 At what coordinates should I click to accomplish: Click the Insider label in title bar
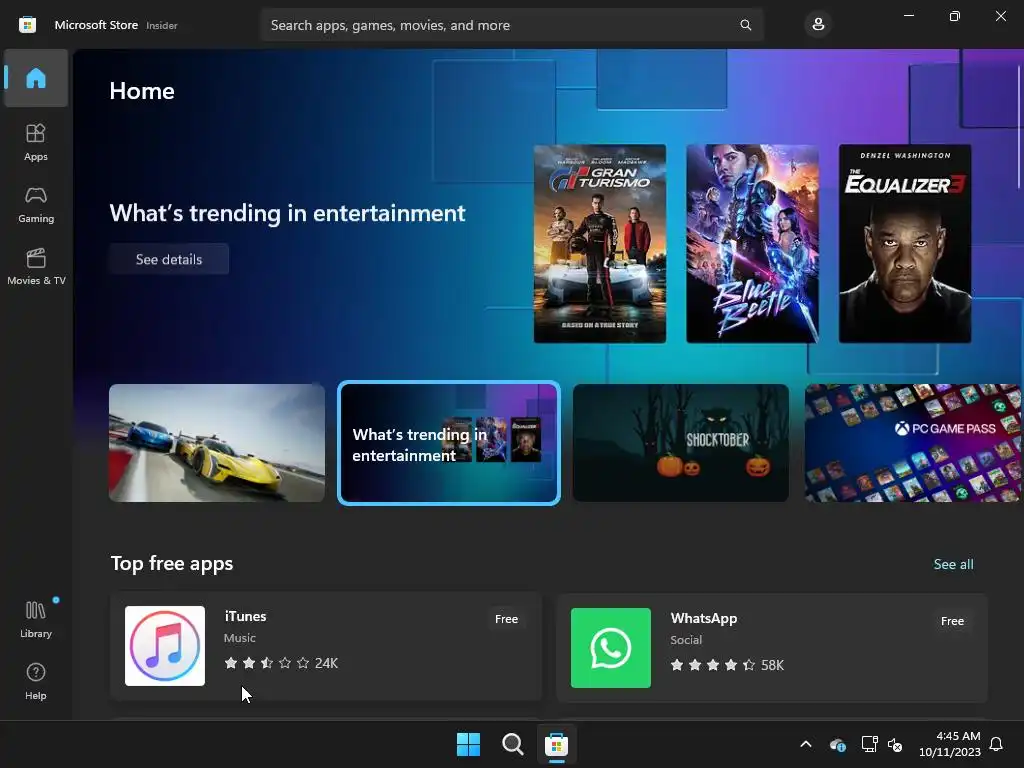[x=162, y=25]
